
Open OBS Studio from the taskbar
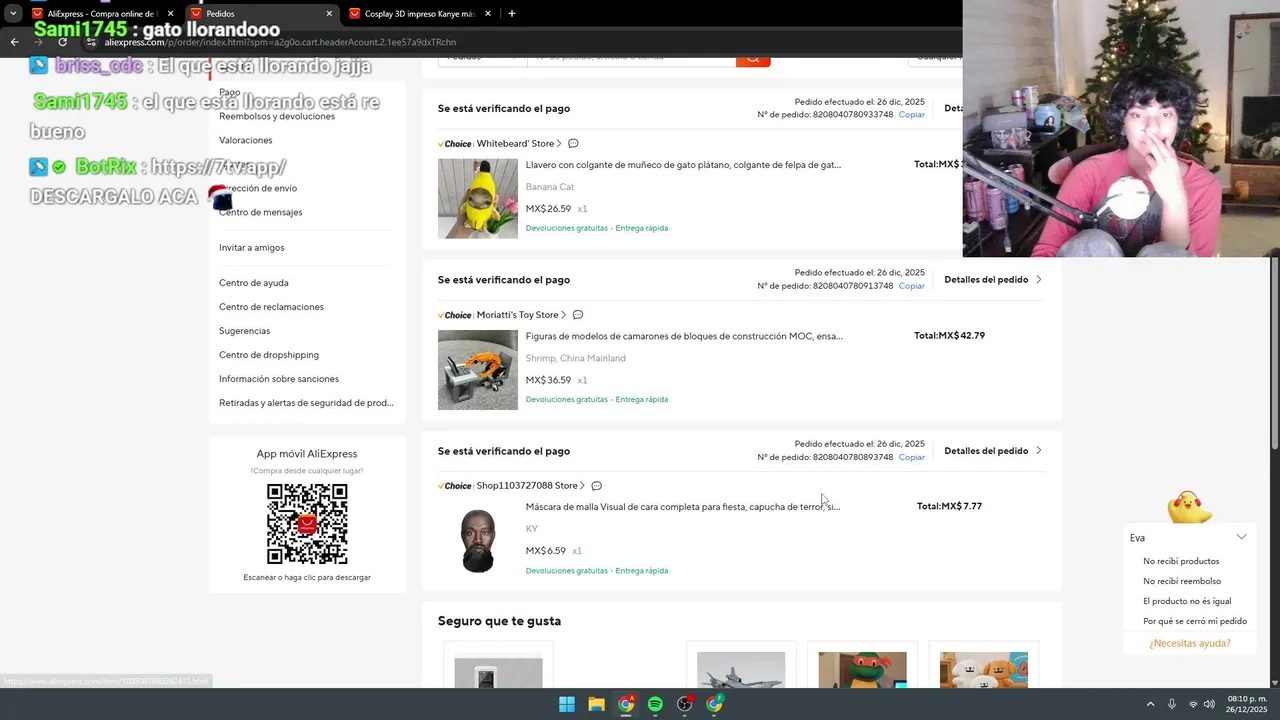point(685,704)
